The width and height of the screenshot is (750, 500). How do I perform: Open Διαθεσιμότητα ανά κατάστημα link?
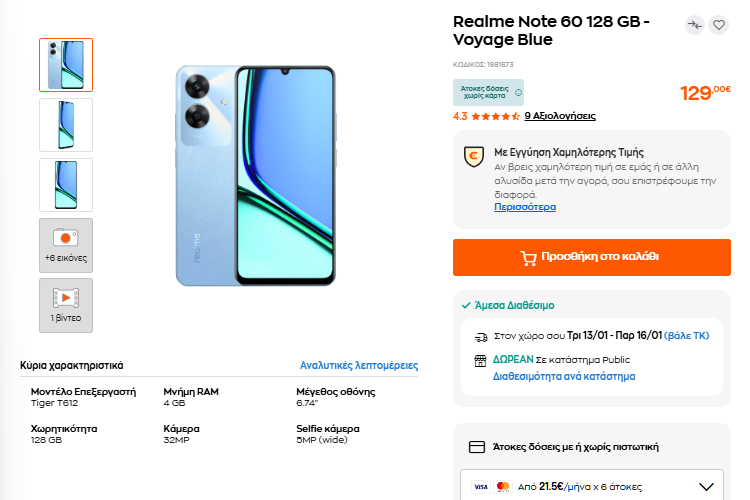(x=563, y=377)
